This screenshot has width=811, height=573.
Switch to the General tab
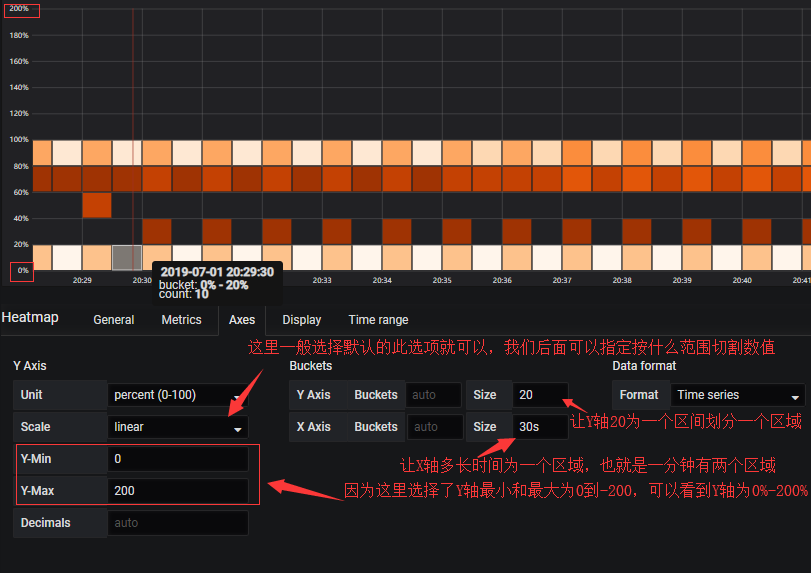[x=113, y=320]
